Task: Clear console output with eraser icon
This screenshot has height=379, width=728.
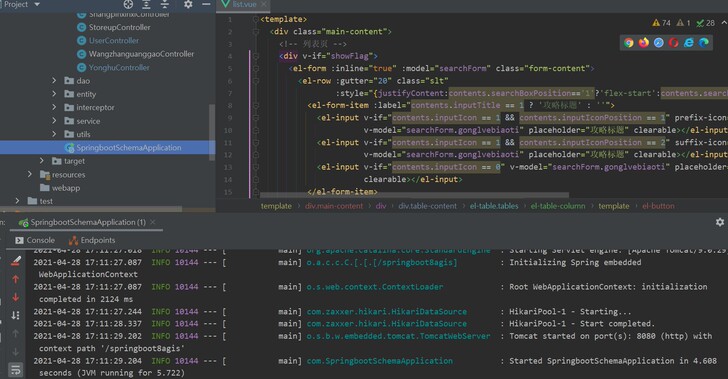Action: coord(15,261)
